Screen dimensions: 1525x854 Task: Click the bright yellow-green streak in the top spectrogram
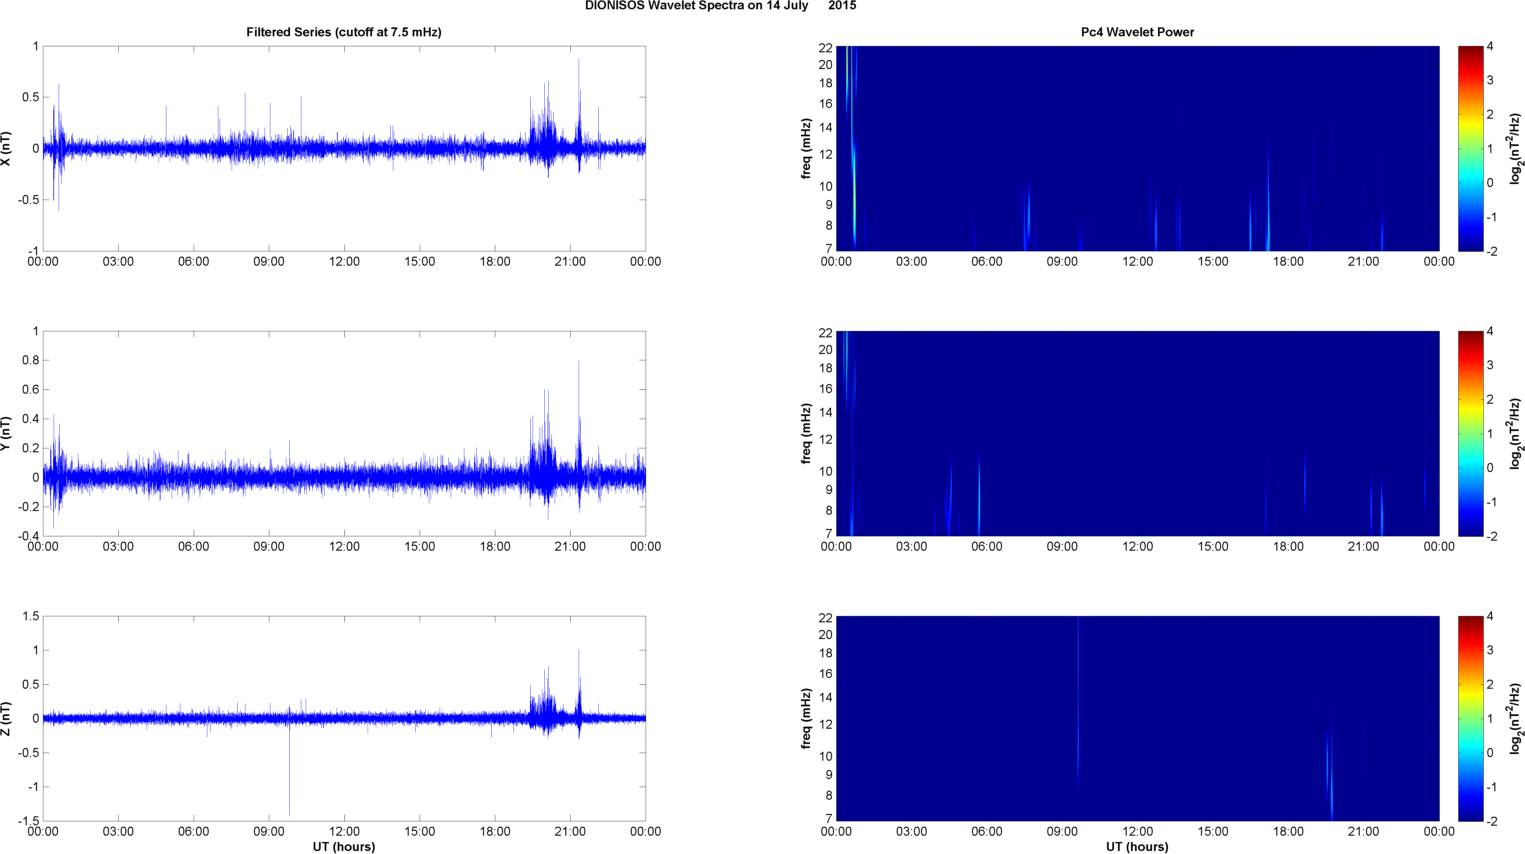click(x=854, y=195)
